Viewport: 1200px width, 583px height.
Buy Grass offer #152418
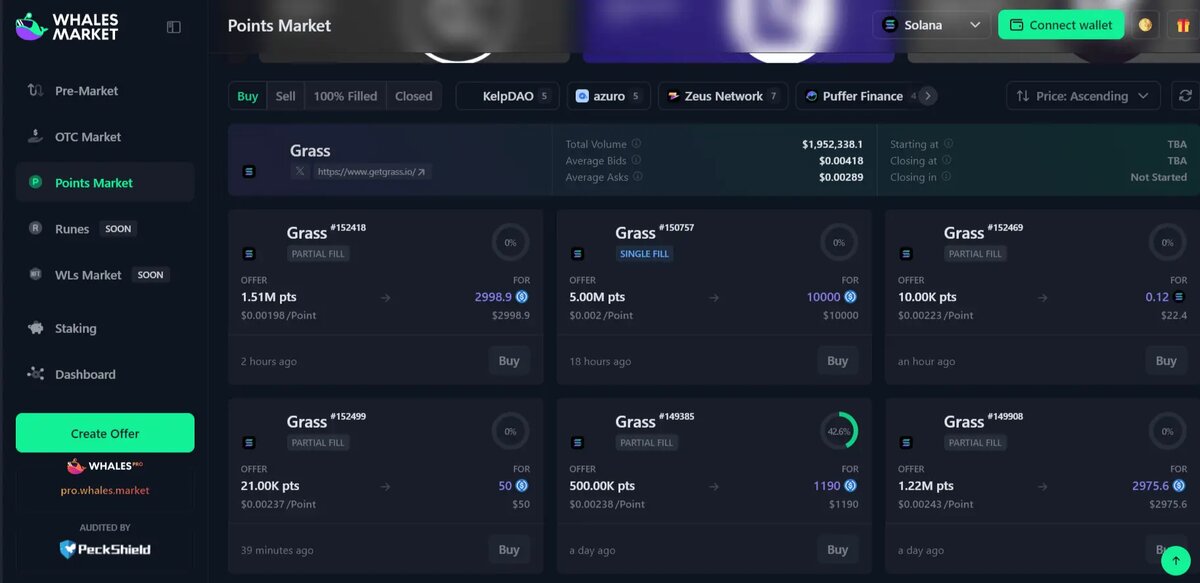(509, 361)
